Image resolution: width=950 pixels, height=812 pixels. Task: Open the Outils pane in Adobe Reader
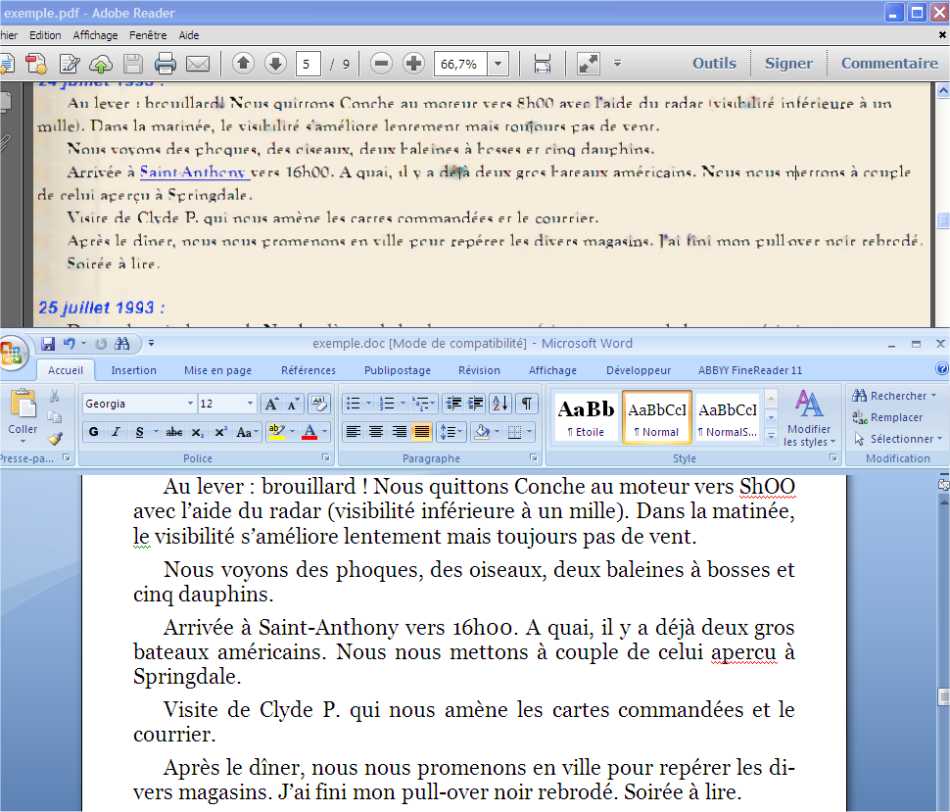[x=714, y=63]
